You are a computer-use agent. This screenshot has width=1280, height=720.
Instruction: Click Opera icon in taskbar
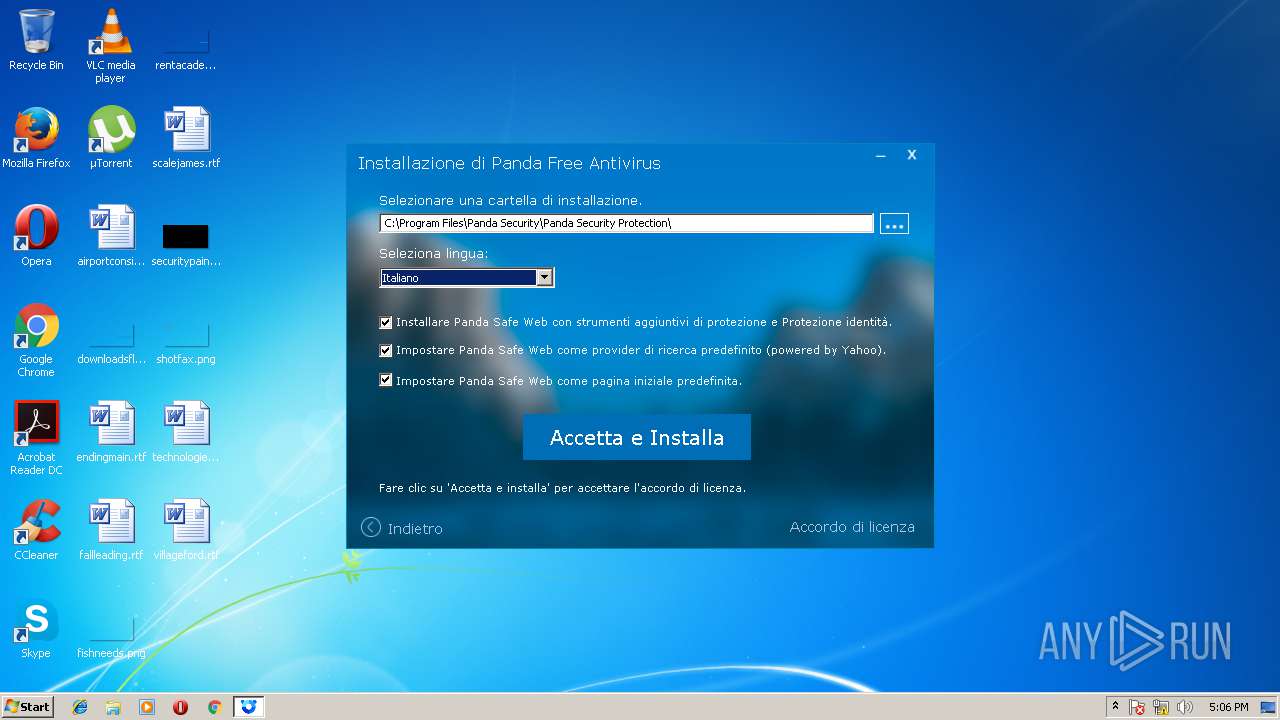point(180,707)
